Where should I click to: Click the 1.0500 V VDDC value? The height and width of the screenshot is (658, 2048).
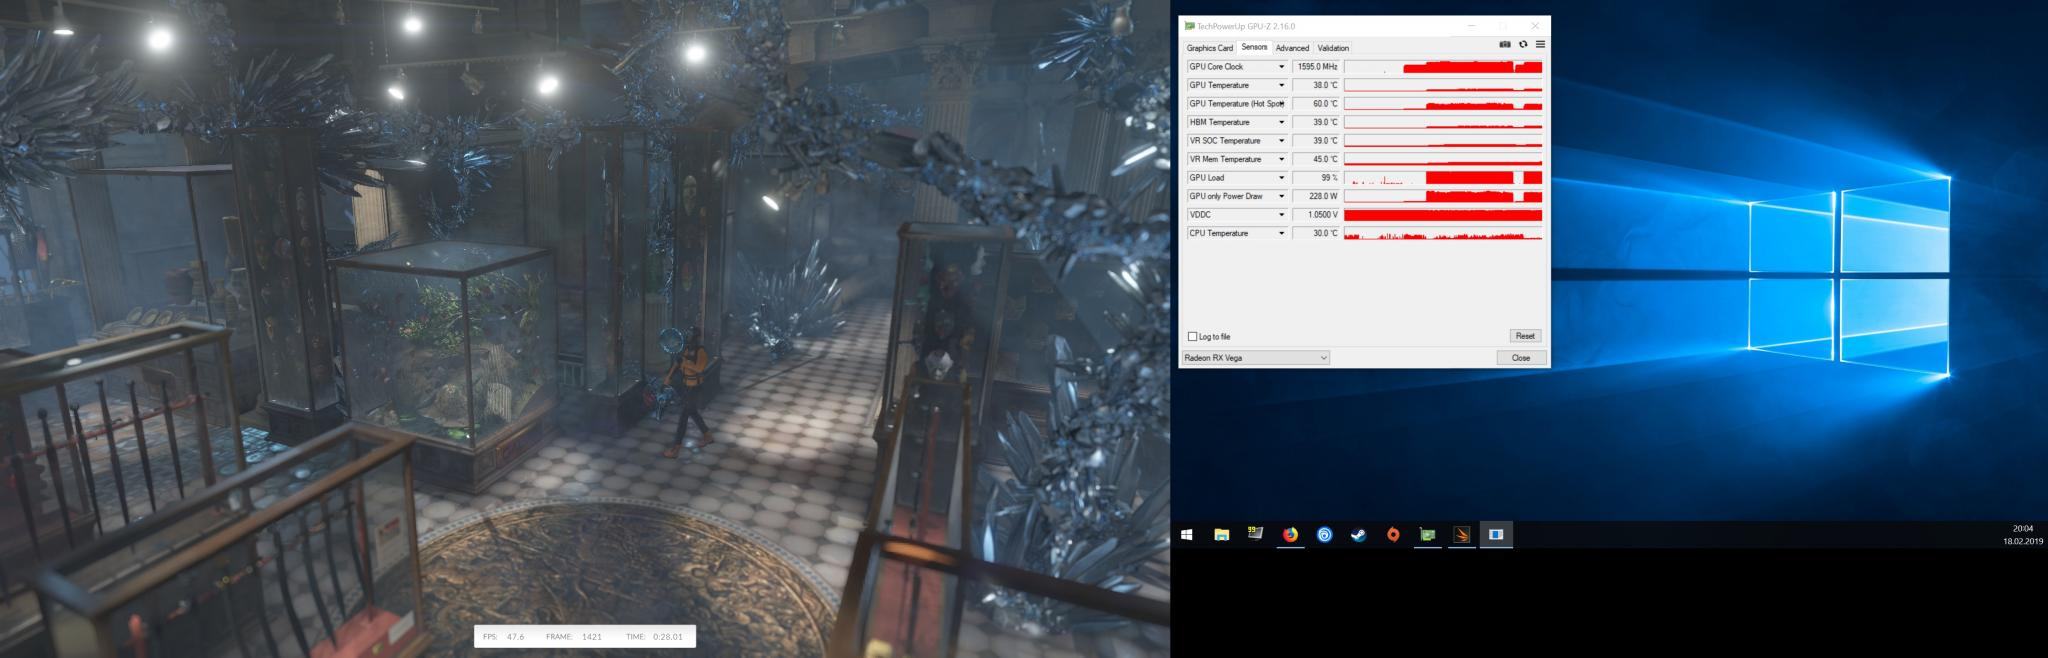(1316, 215)
